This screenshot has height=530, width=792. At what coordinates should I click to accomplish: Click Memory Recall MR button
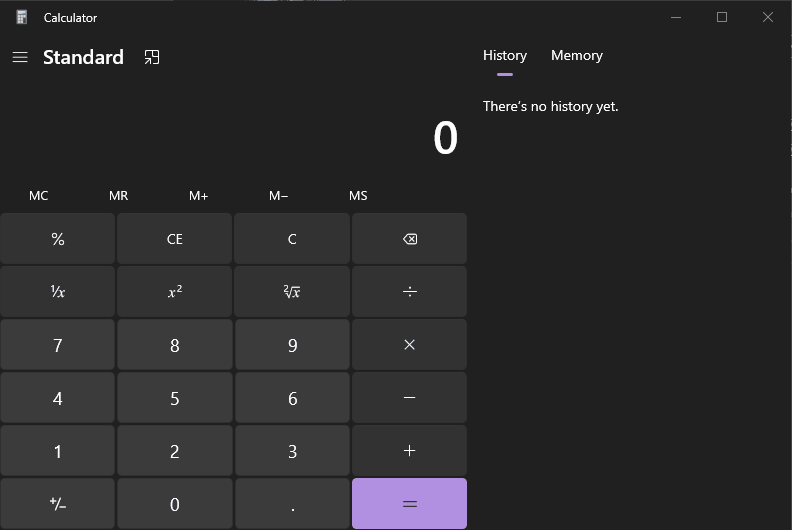coord(119,196)
